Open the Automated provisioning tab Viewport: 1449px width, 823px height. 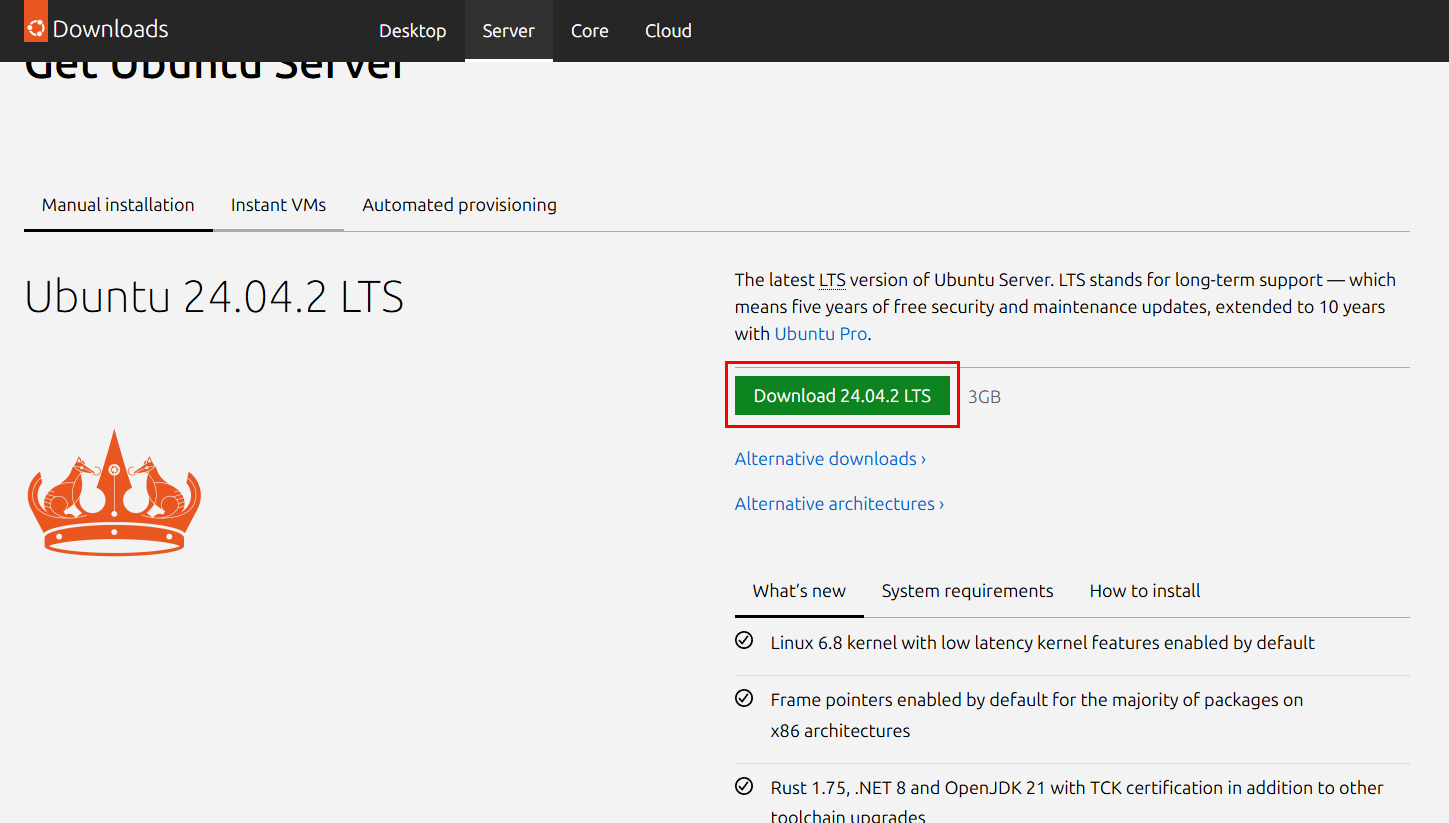[x=459, y=205]
